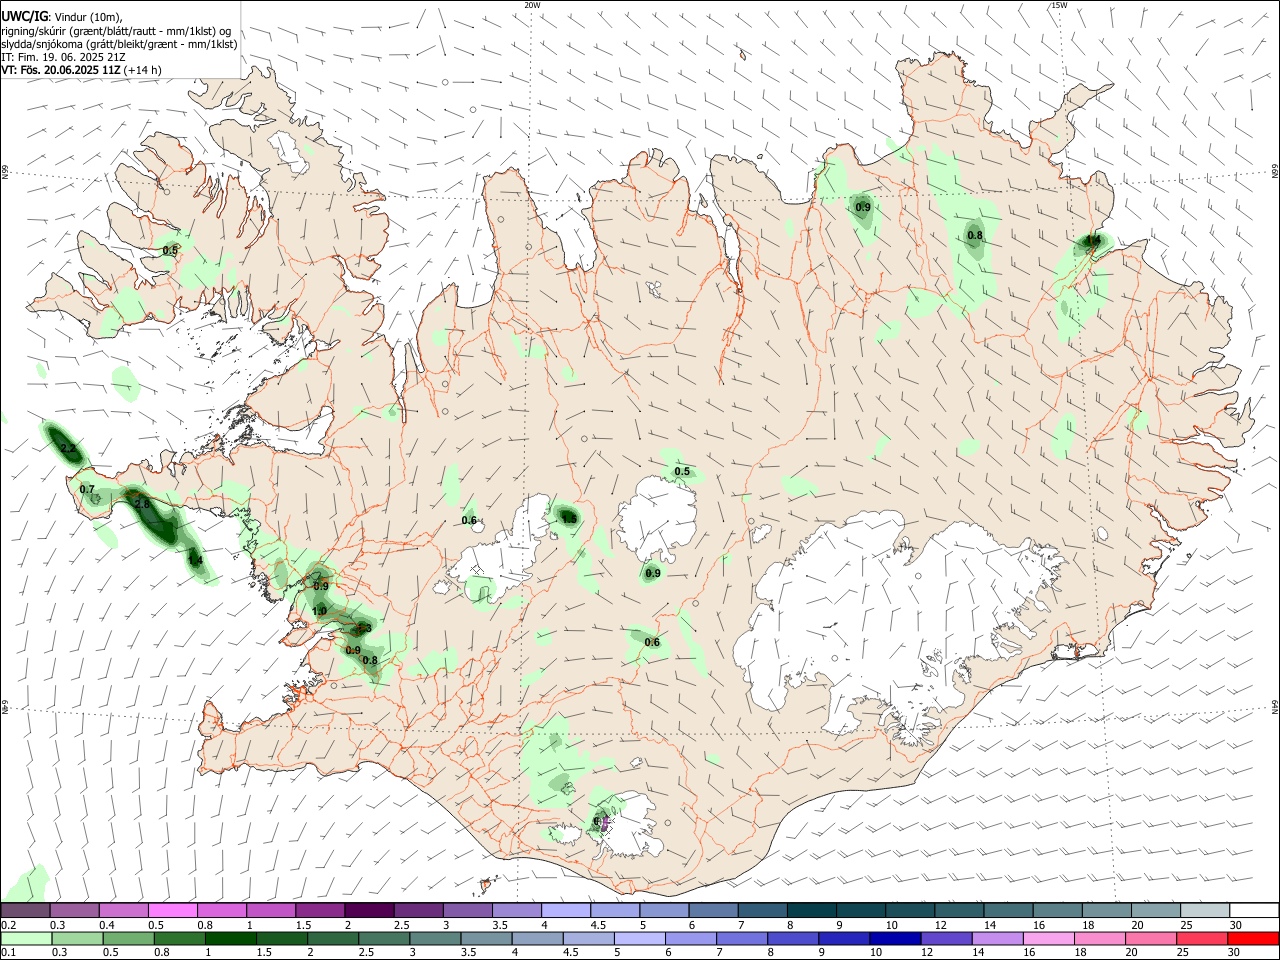The width and height of the screenshot is (1280, 960).
Task: Select snow legend swatch between 0.2 and 0.3
Action: coord(25,911)
